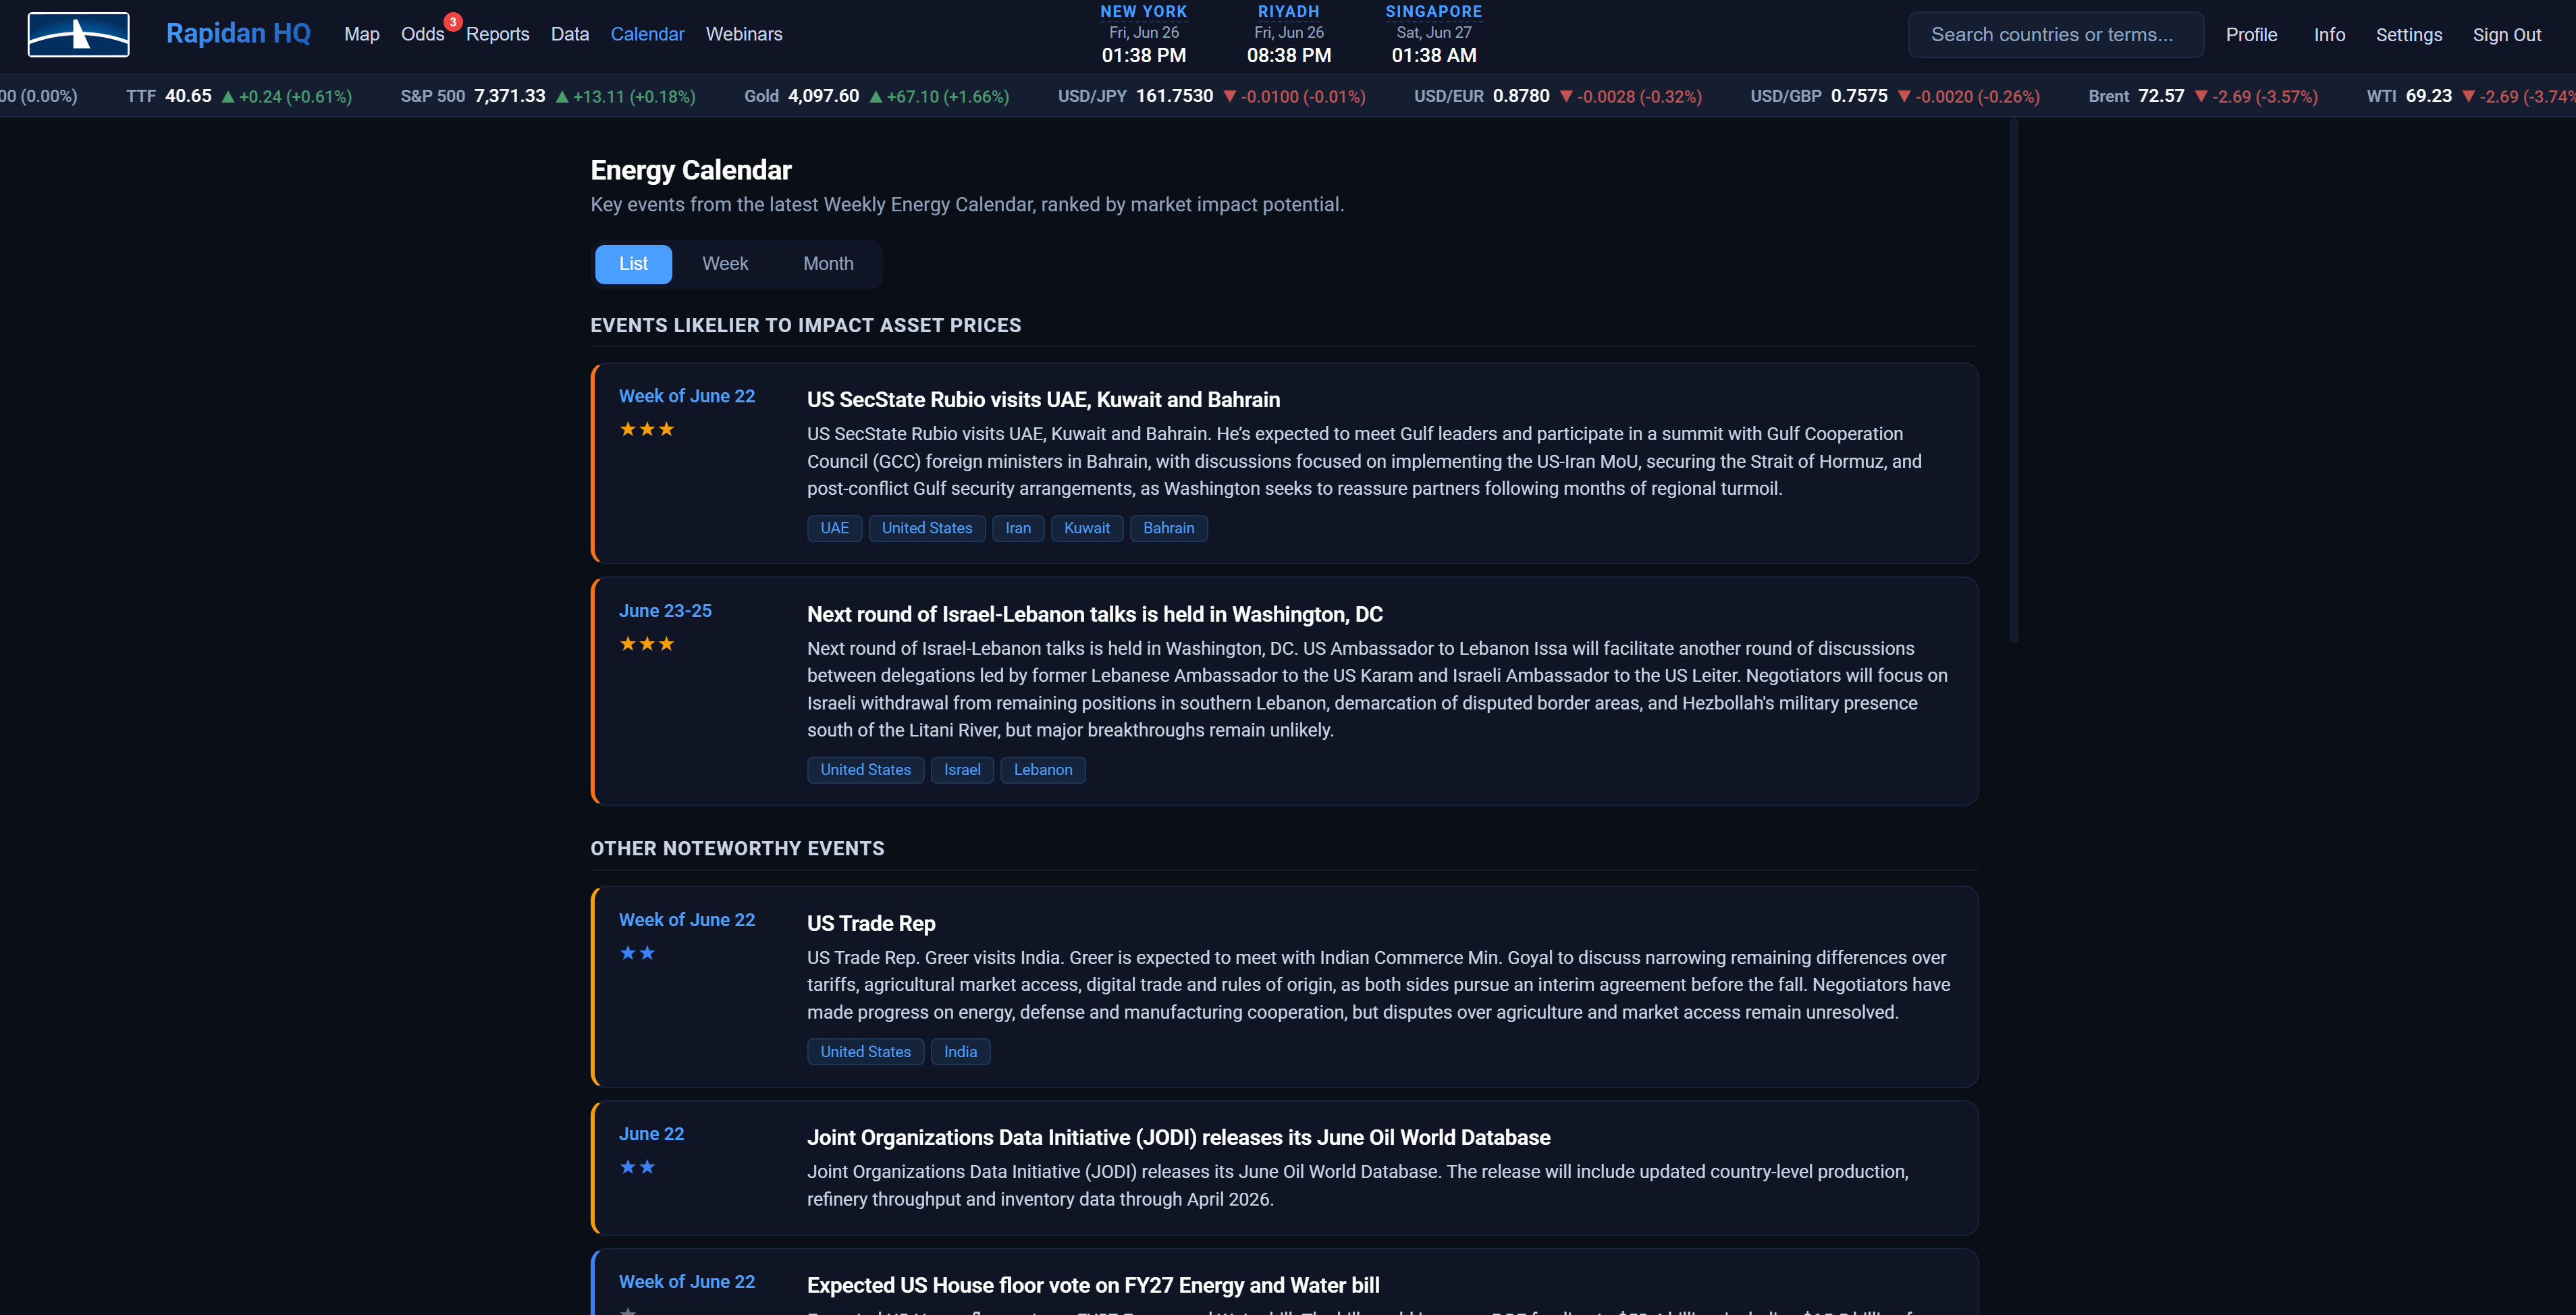Switch to the Month view tab
The width and height of the screenshot is (2576, 1315).
coord(828,264)
